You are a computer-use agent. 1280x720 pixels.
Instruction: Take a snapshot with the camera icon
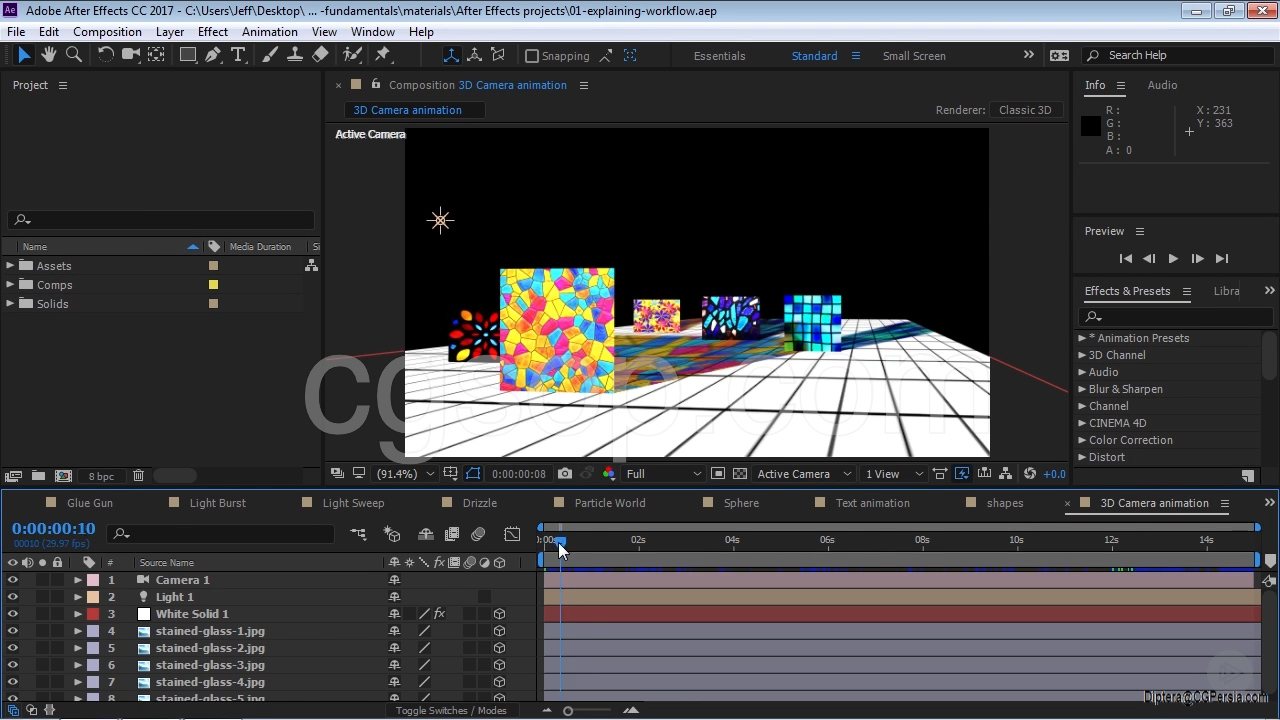pyautogui.click(x=565, y=474)
